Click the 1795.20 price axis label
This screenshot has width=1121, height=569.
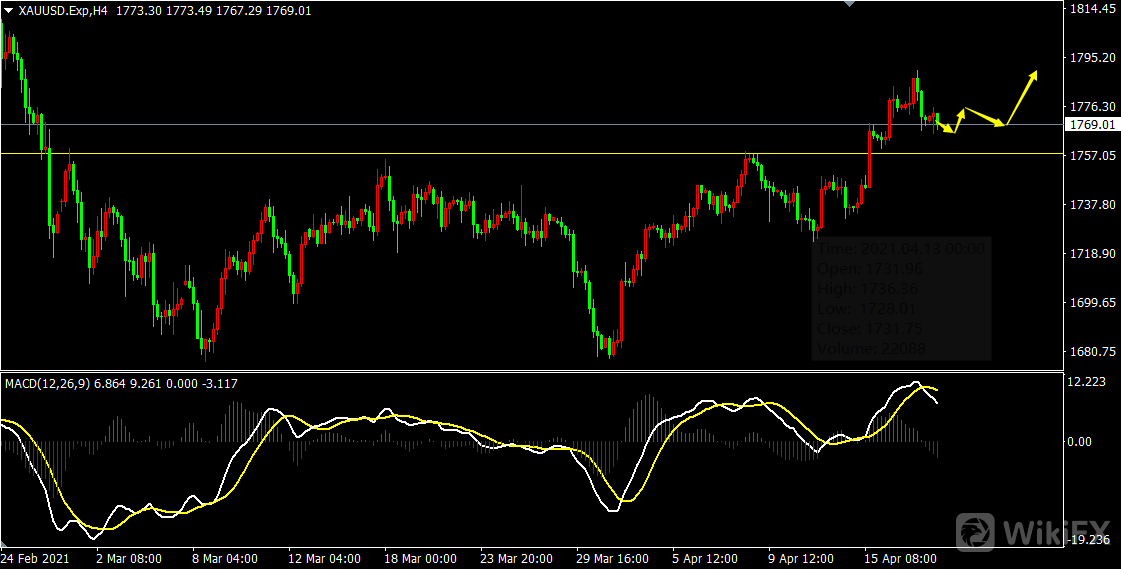(1092, 58)
